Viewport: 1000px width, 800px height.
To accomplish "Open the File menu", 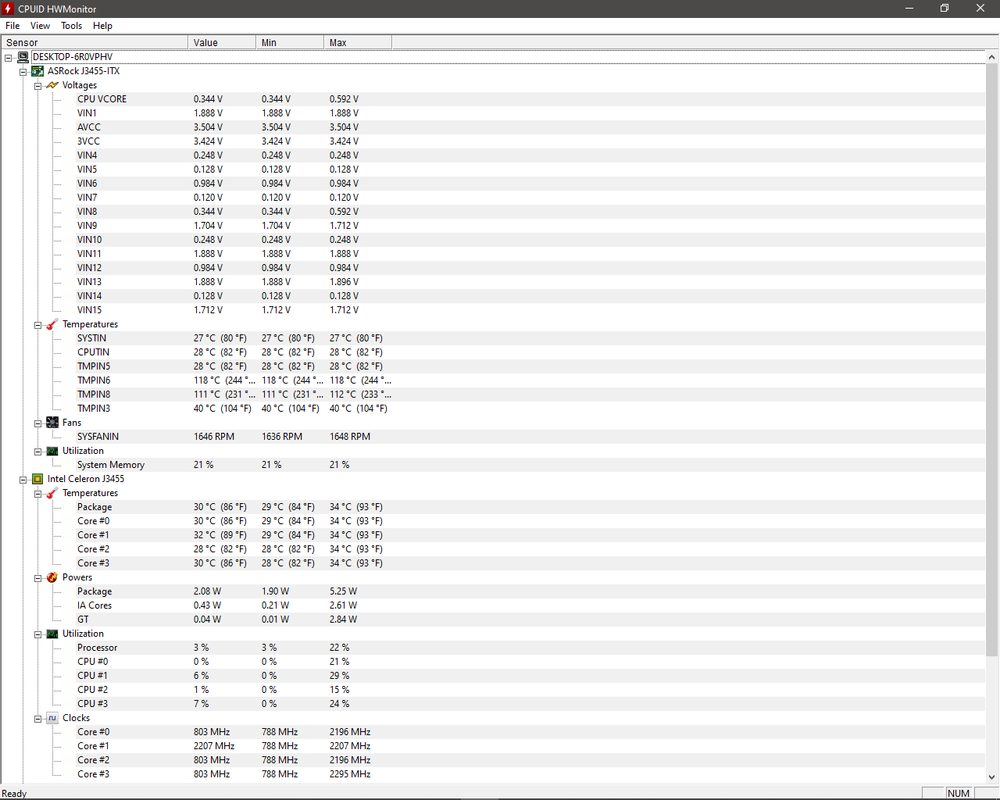I will click(x=13, y=26).
